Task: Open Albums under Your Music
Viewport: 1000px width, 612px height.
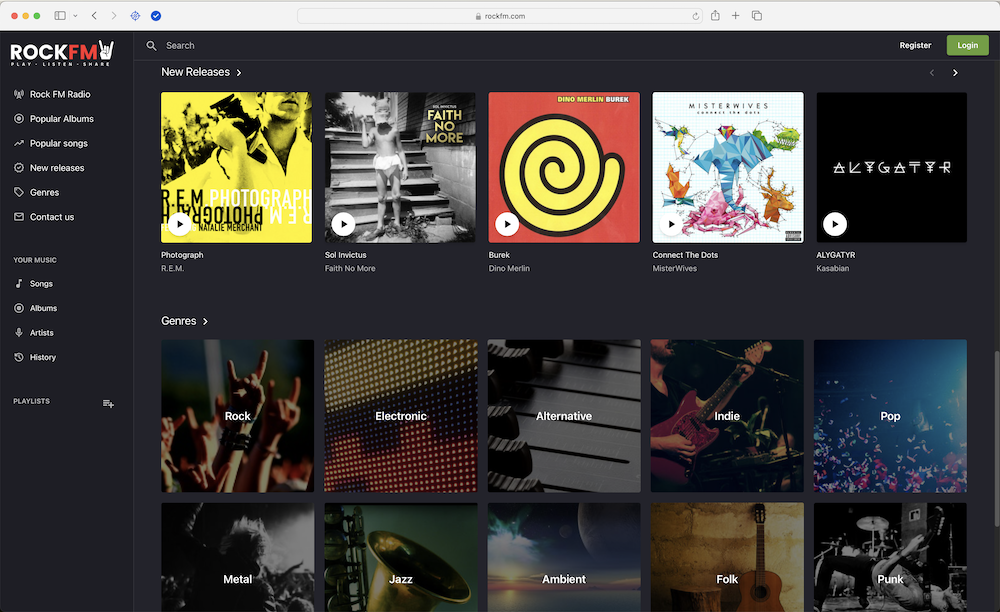Action: click(36, 308)
